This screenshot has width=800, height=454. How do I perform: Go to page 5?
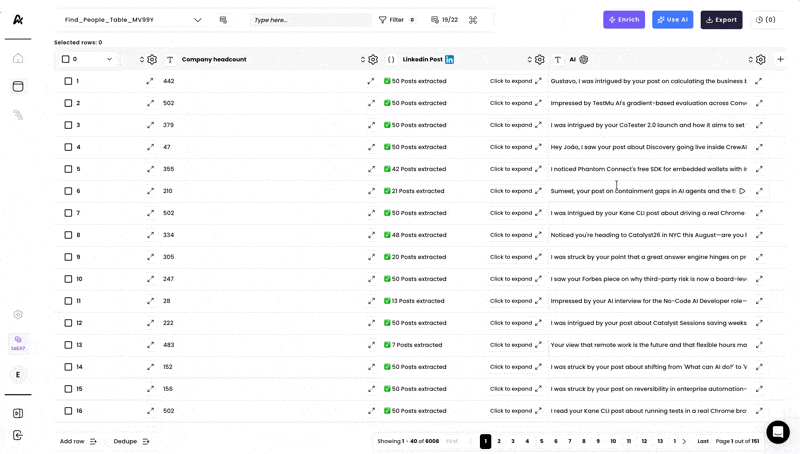tap(541, 441)
